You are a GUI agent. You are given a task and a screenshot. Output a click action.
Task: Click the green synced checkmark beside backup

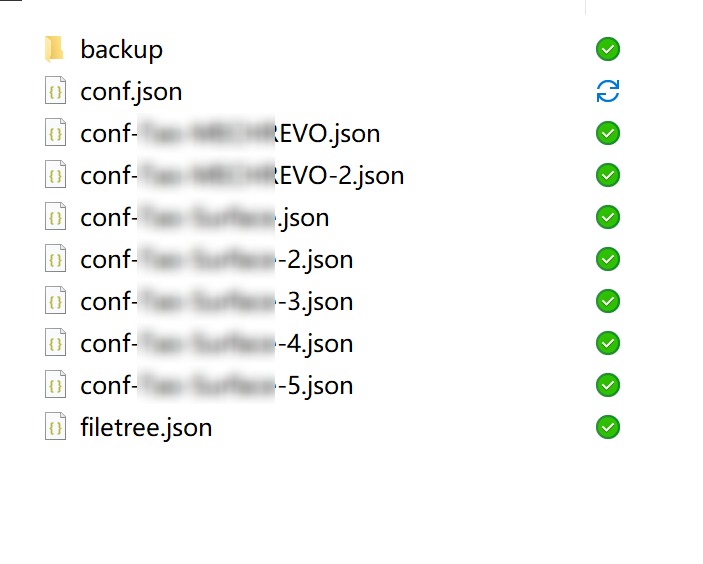608,48
